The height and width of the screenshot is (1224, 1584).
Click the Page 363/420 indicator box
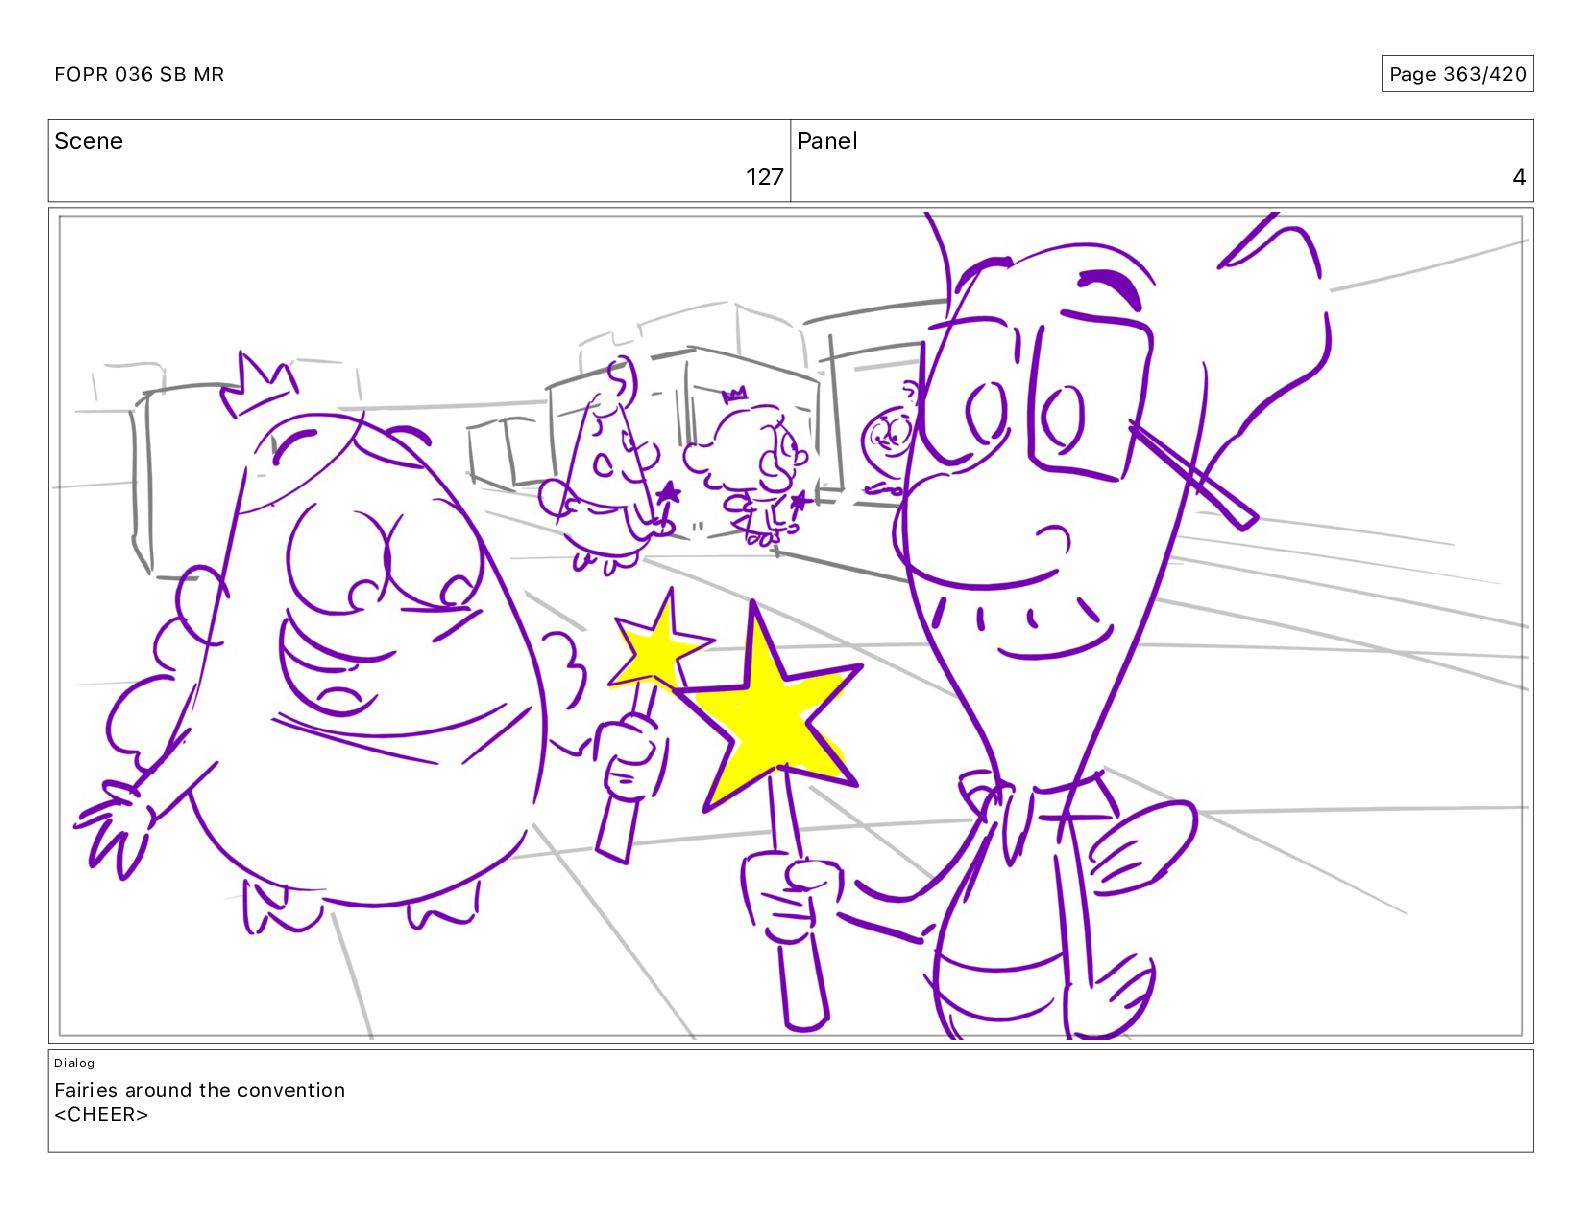click(x=1457, y=74)
